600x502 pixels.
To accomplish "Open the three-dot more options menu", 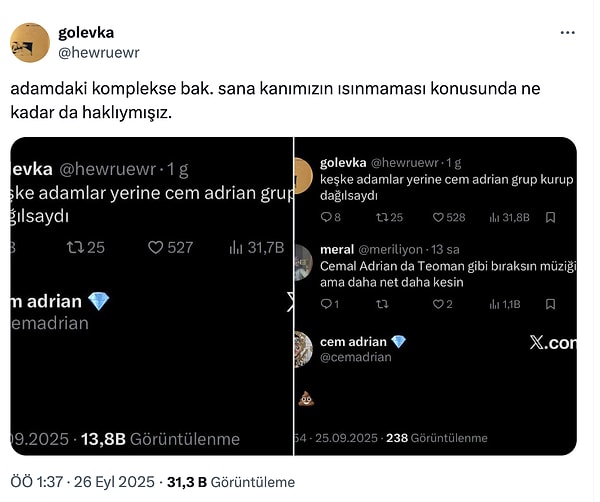I will click(x=568, y=32).
